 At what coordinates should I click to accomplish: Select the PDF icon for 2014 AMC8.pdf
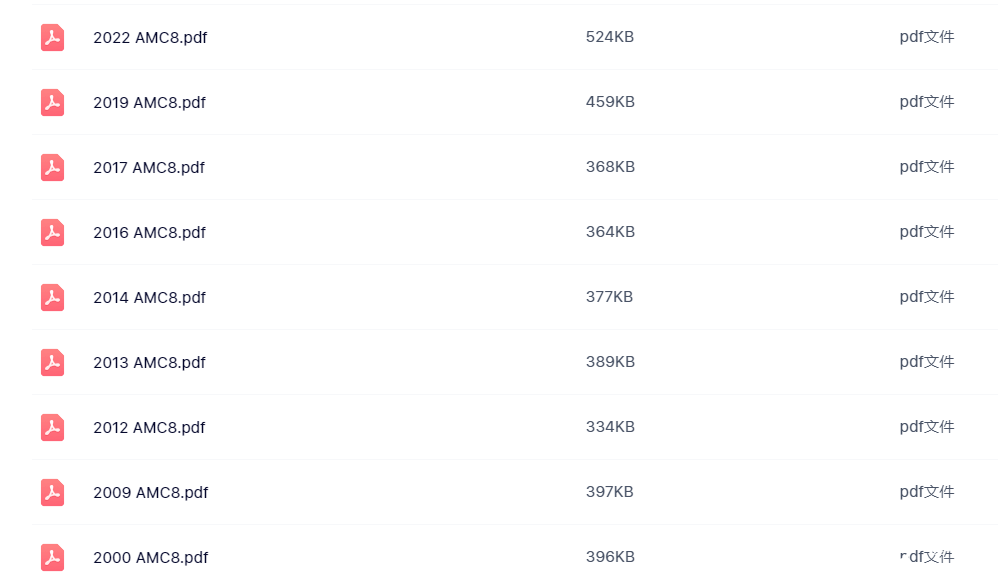pos(52,297)
